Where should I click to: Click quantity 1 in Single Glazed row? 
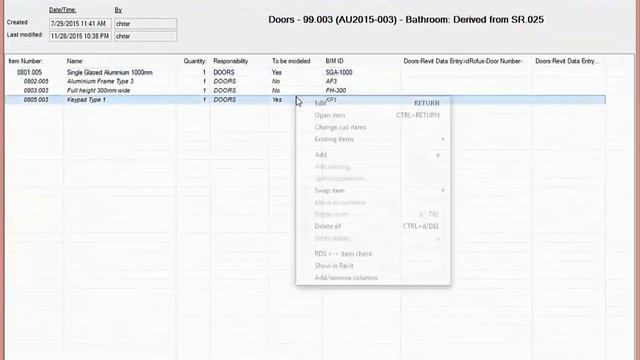tap(204, 73)
